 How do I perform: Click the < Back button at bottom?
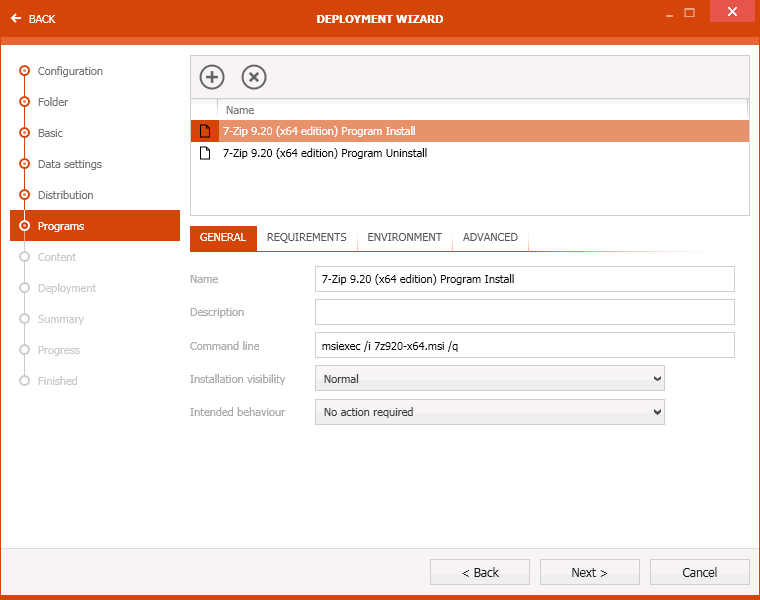(480, 572)
